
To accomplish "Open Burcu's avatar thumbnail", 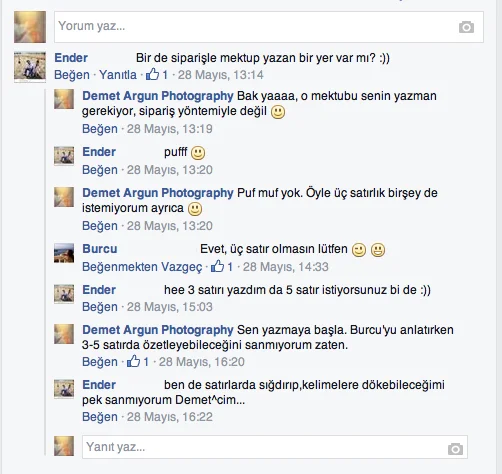I will 64,253.
